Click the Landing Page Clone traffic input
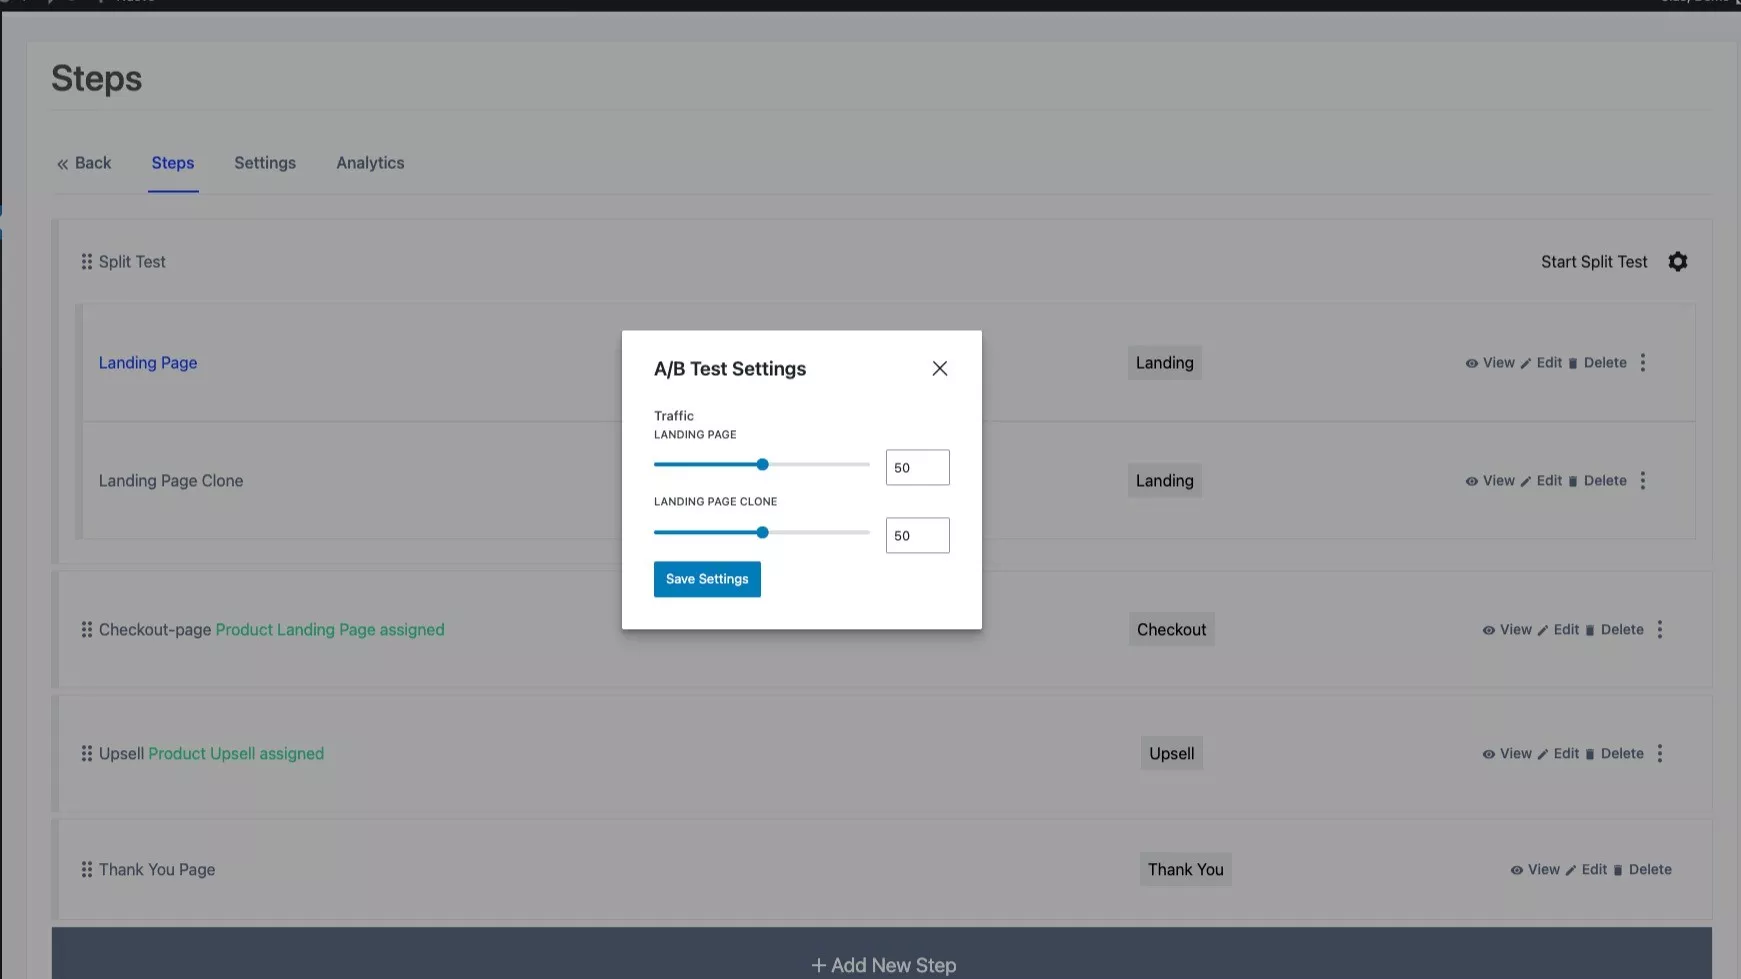This screenshot has height=979, width=1741. [917, 536]
